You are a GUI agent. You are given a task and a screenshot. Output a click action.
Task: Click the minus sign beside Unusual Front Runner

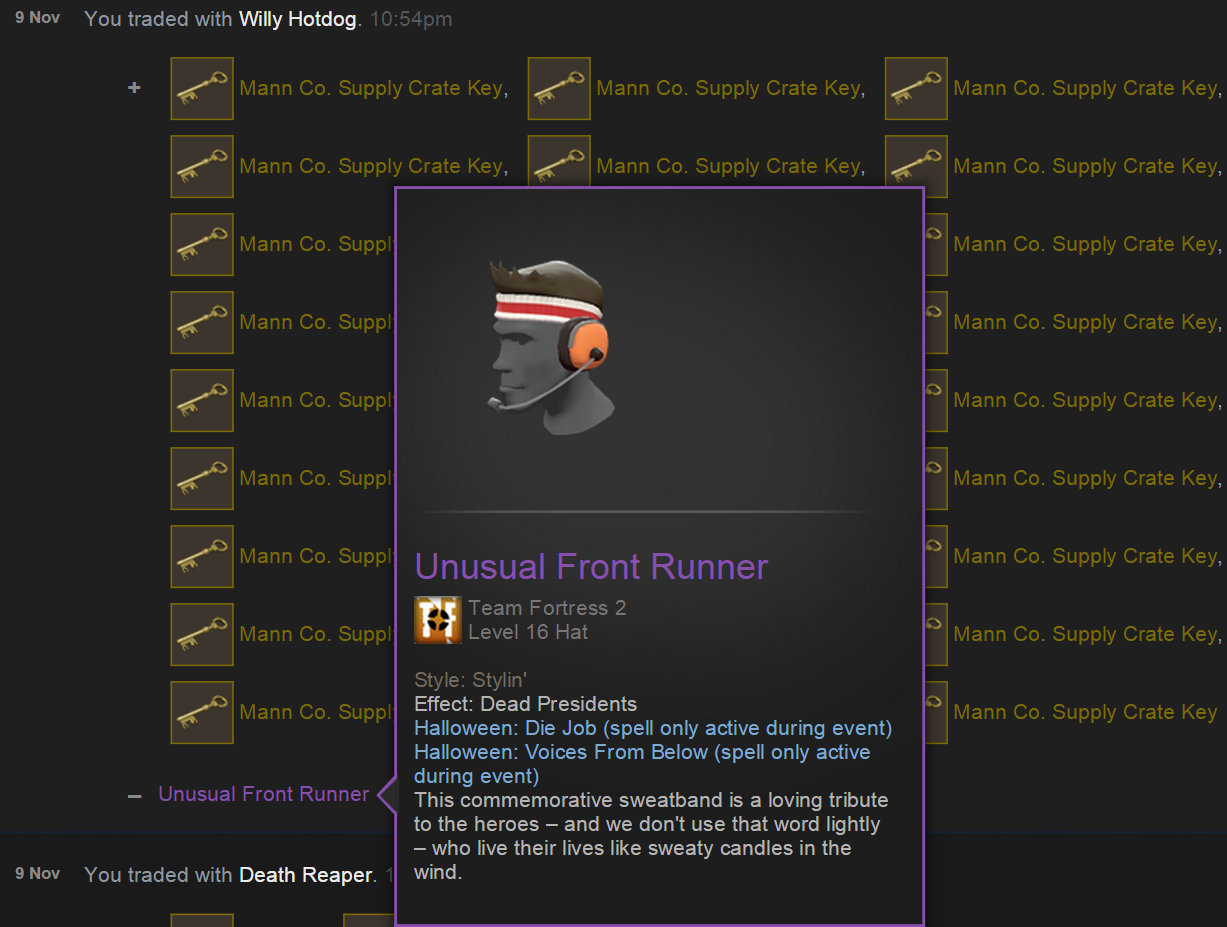click(x=134, y=796)
